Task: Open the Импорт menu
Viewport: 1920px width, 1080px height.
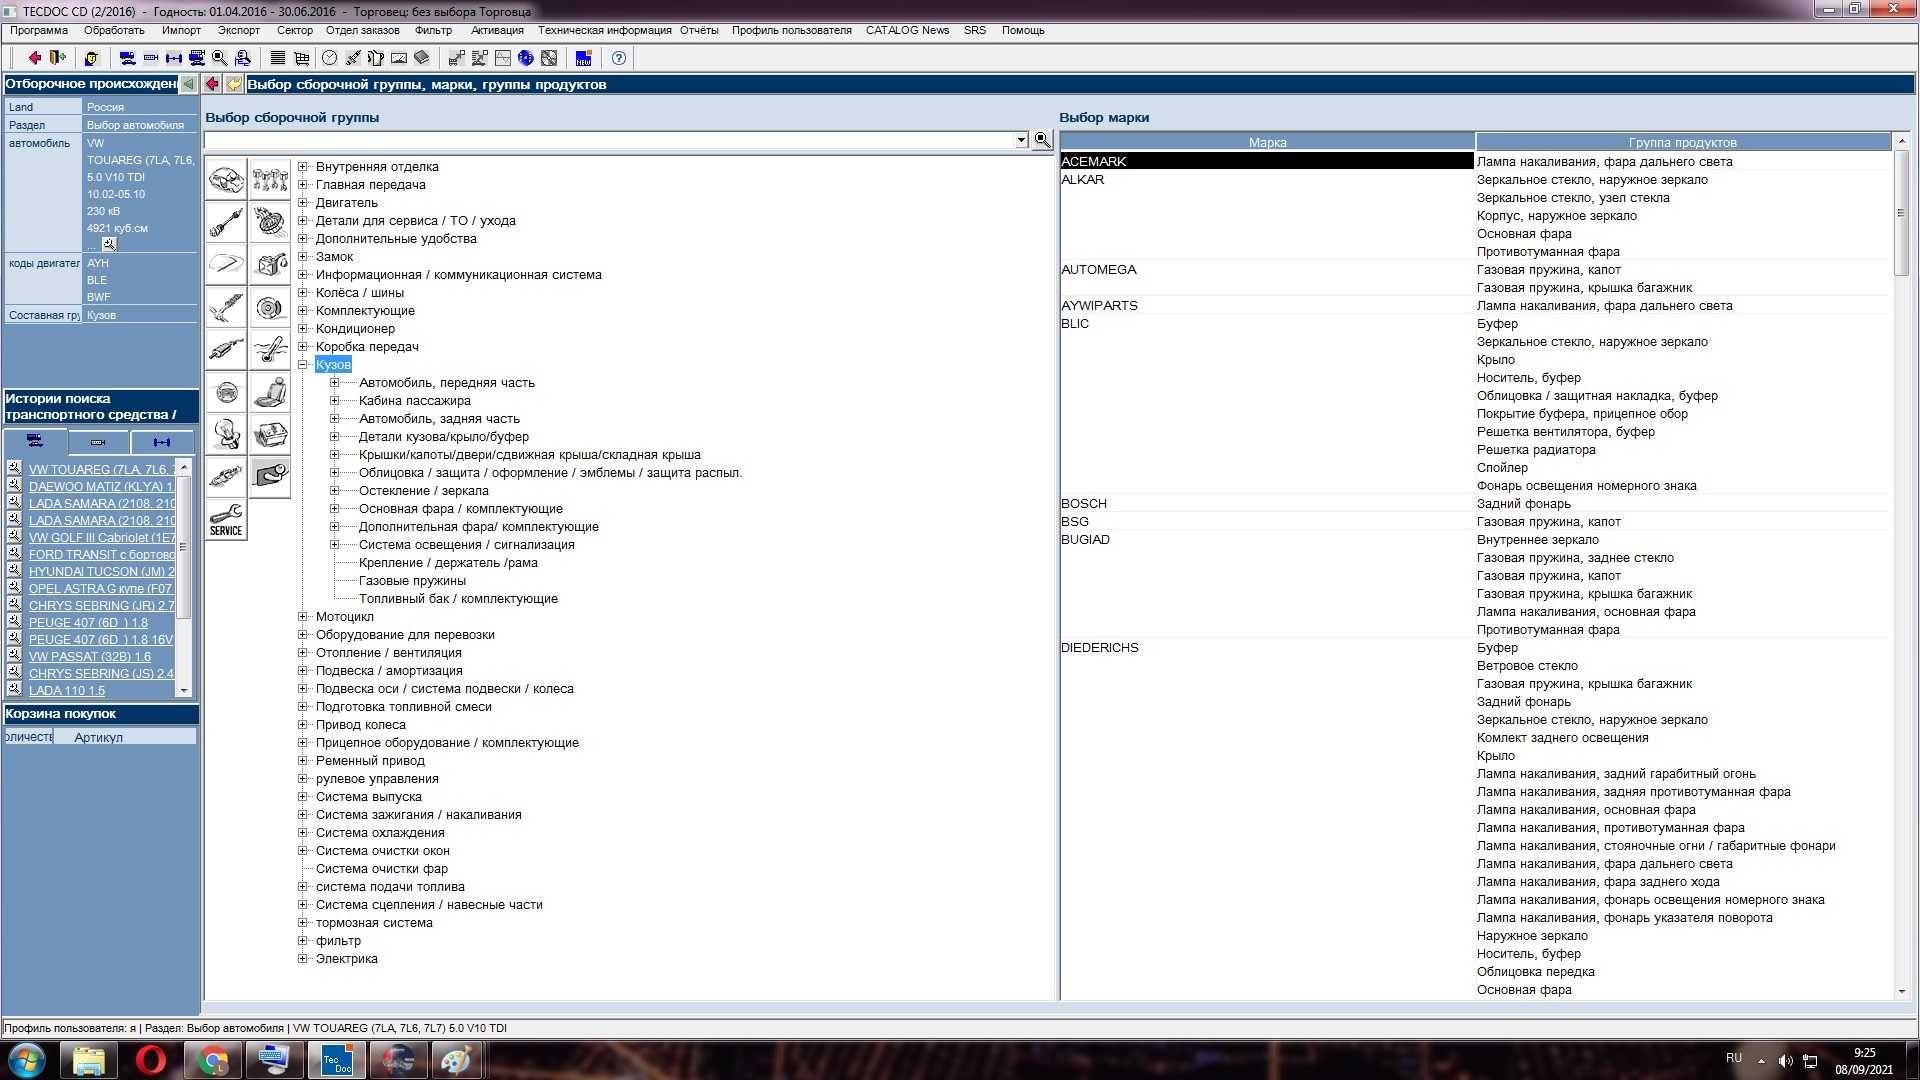Action: coord(181,30)
